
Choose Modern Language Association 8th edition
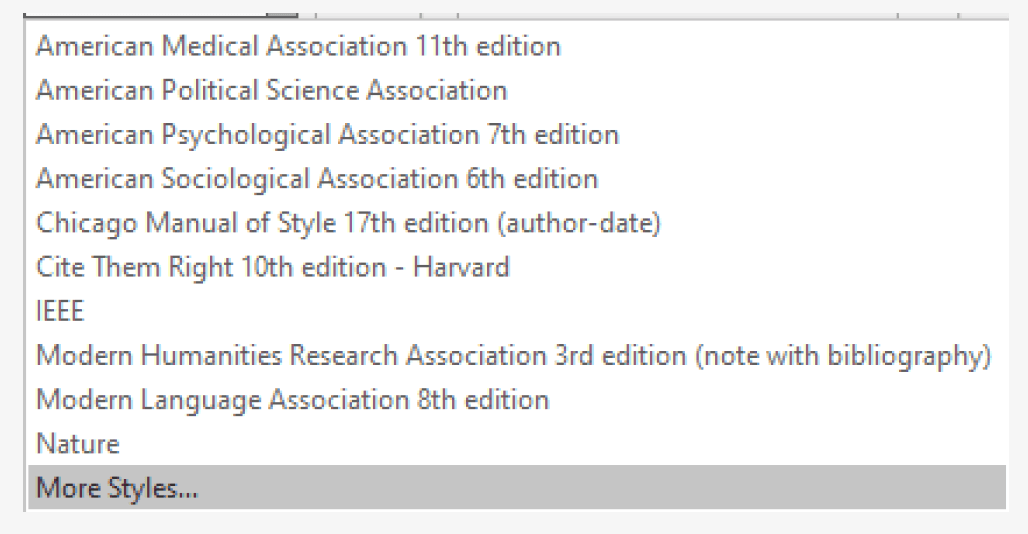(292, 400)
